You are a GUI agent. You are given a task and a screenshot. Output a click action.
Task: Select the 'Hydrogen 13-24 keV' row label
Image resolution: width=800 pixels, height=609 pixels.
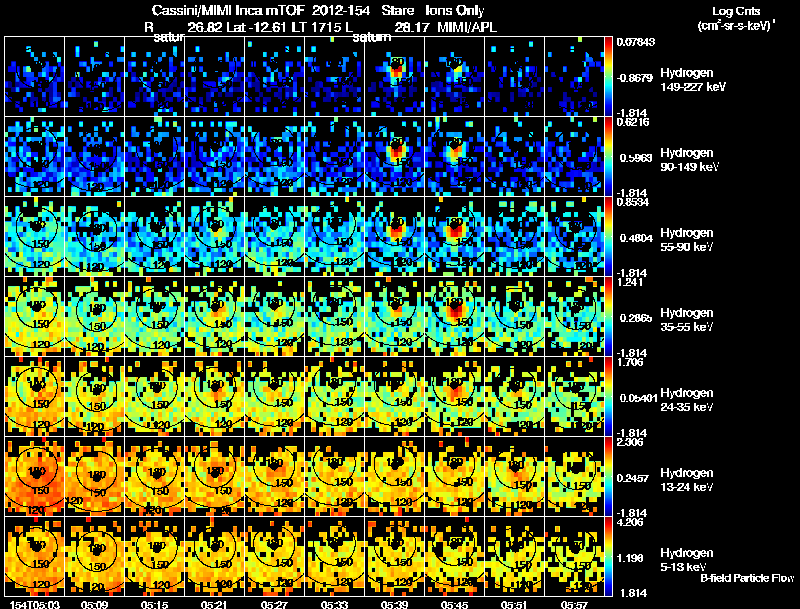tap(687, 480)
